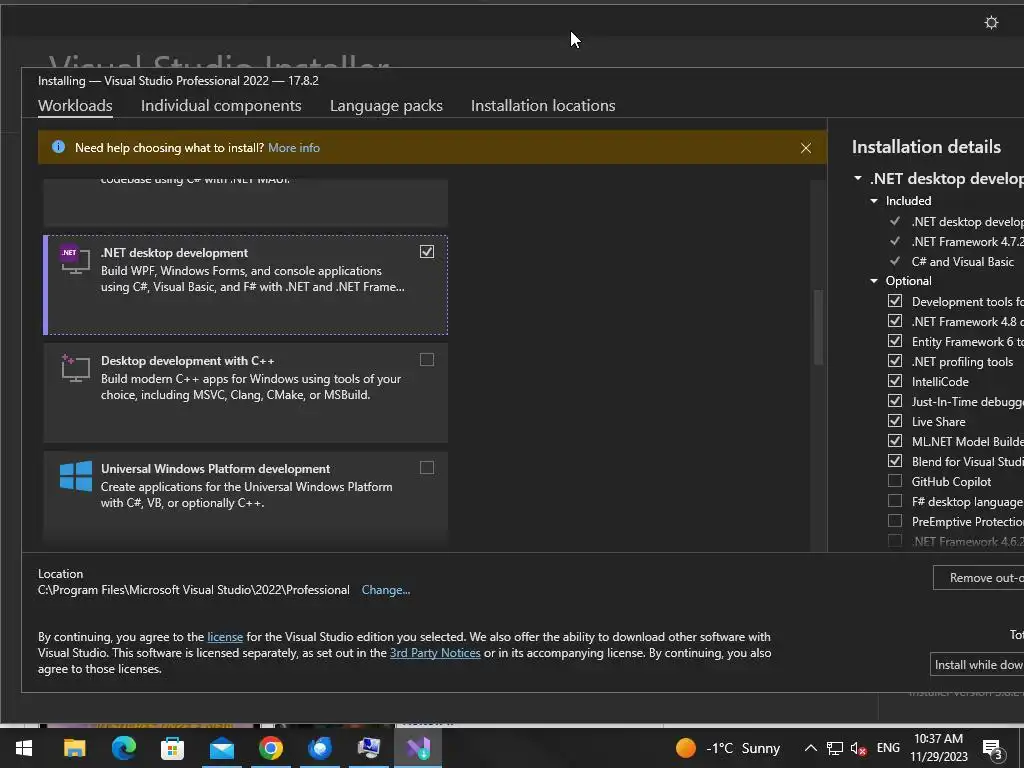Launch Microsoft Edge from the taskbar

[124, 748]
